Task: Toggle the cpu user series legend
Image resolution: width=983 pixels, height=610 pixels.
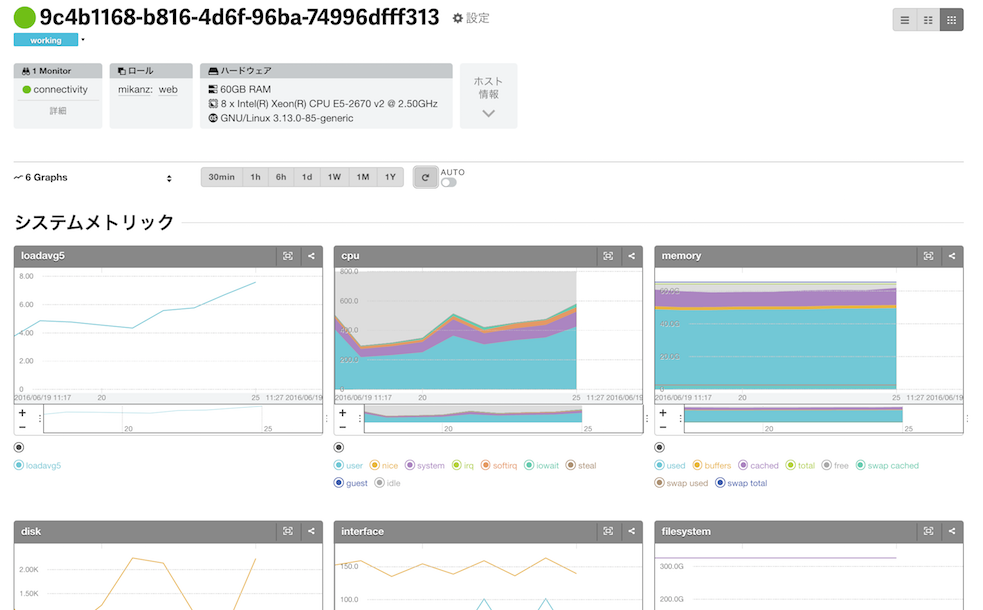Action: pyautogui.click(x=348, y=465)
